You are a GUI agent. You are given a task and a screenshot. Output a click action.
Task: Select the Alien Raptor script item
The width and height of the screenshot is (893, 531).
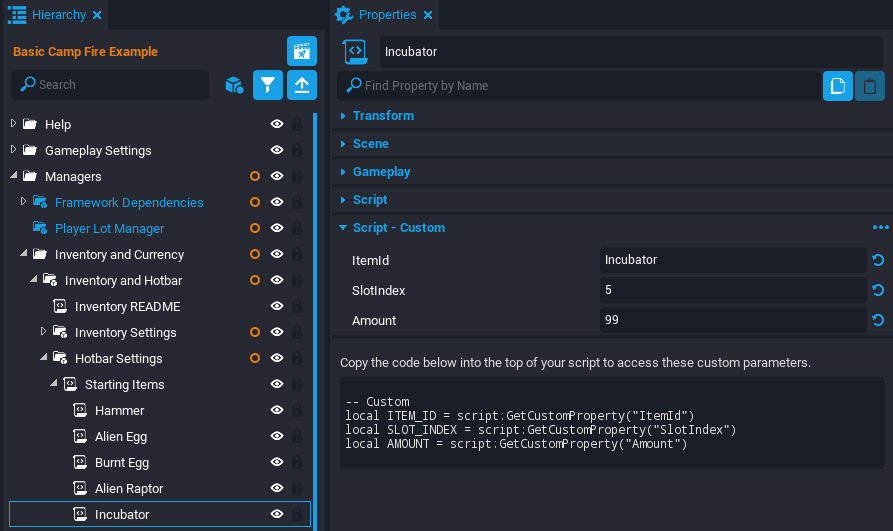point(129,488)
